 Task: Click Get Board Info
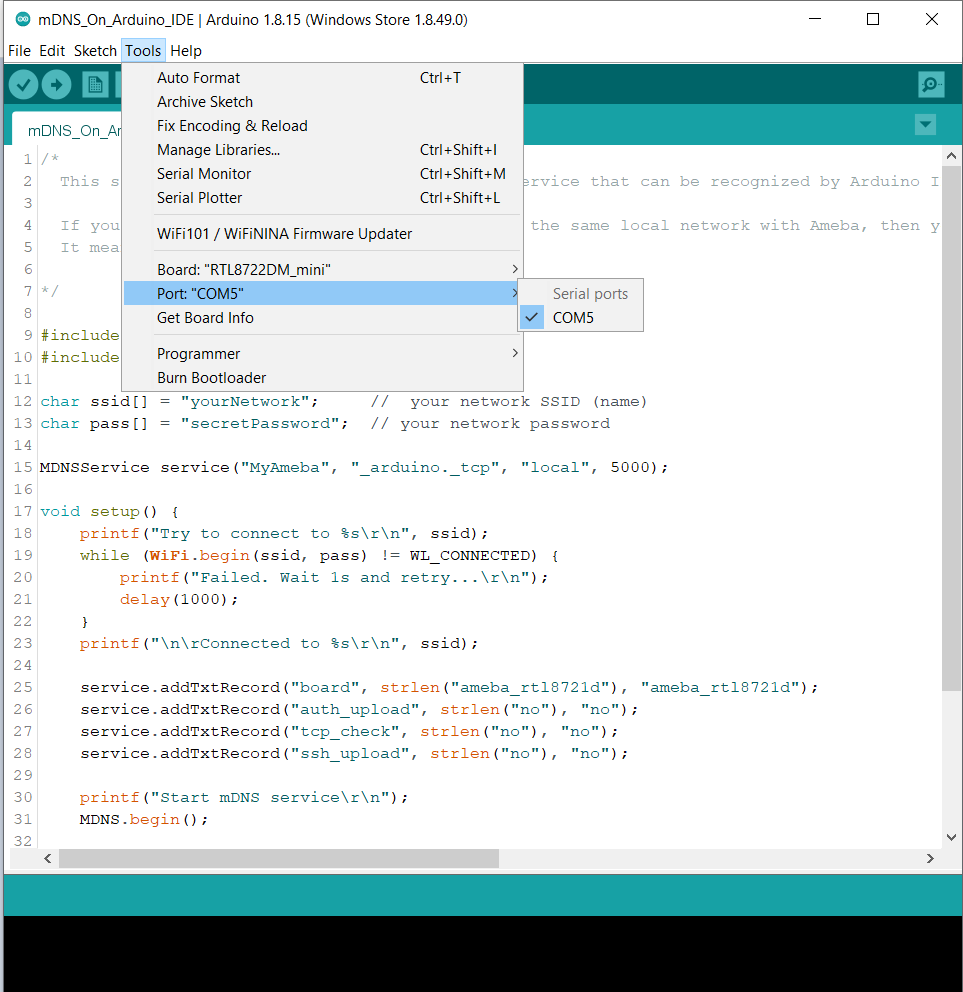pyautogui.click(x=323, y=318)
